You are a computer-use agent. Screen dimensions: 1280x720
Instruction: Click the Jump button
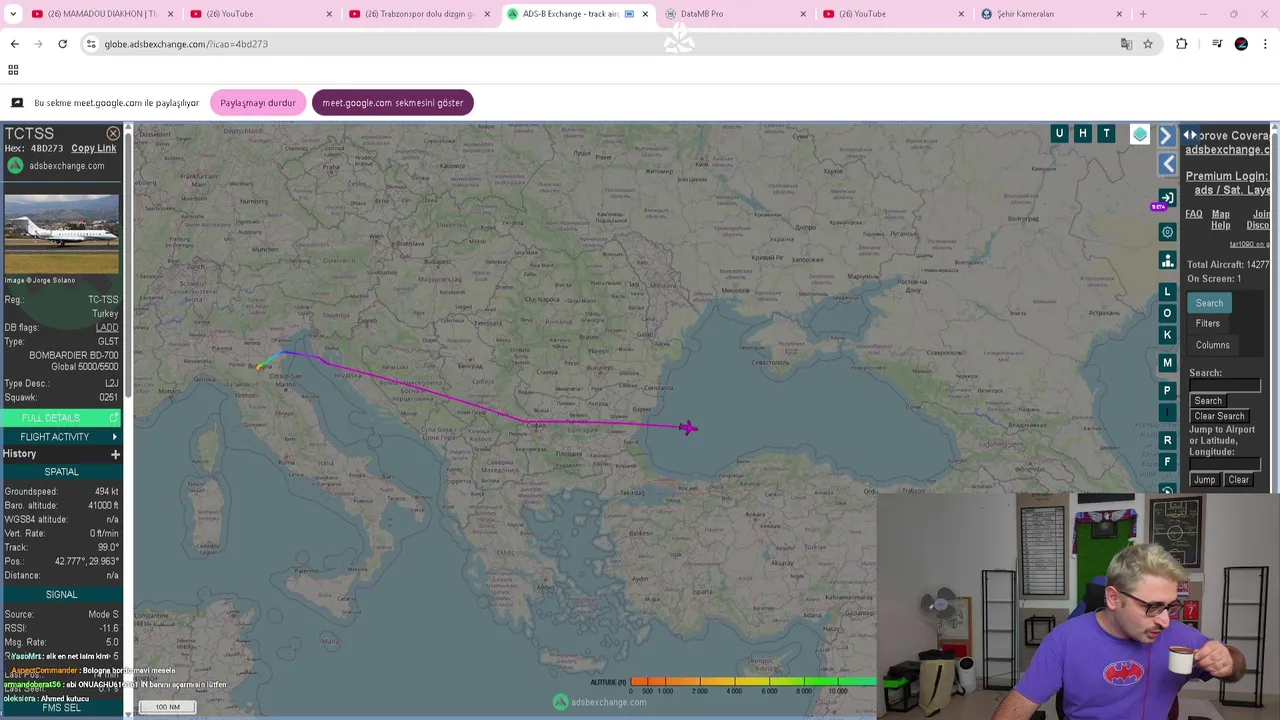[x=1204, y=480]
